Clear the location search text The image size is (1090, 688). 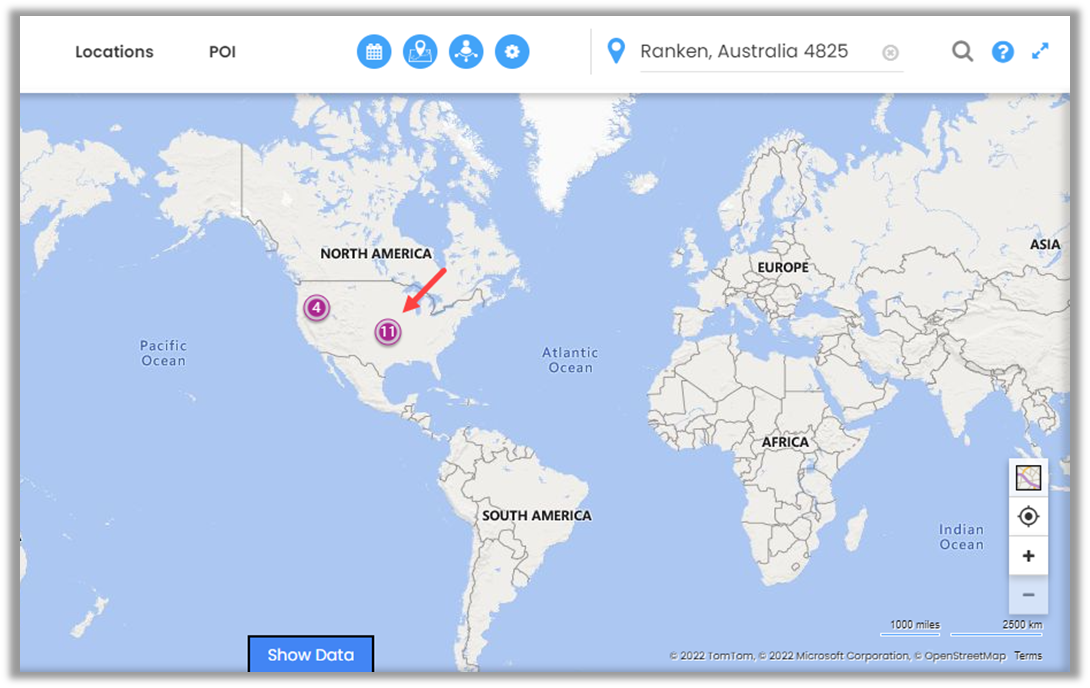(x=890, y=53)
